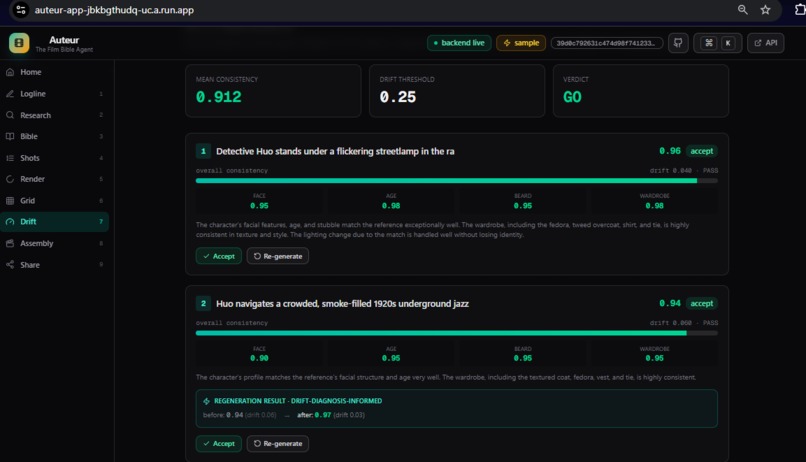
Task: Click the Grid icon in sidebar
Action: (x=10, y=200)
